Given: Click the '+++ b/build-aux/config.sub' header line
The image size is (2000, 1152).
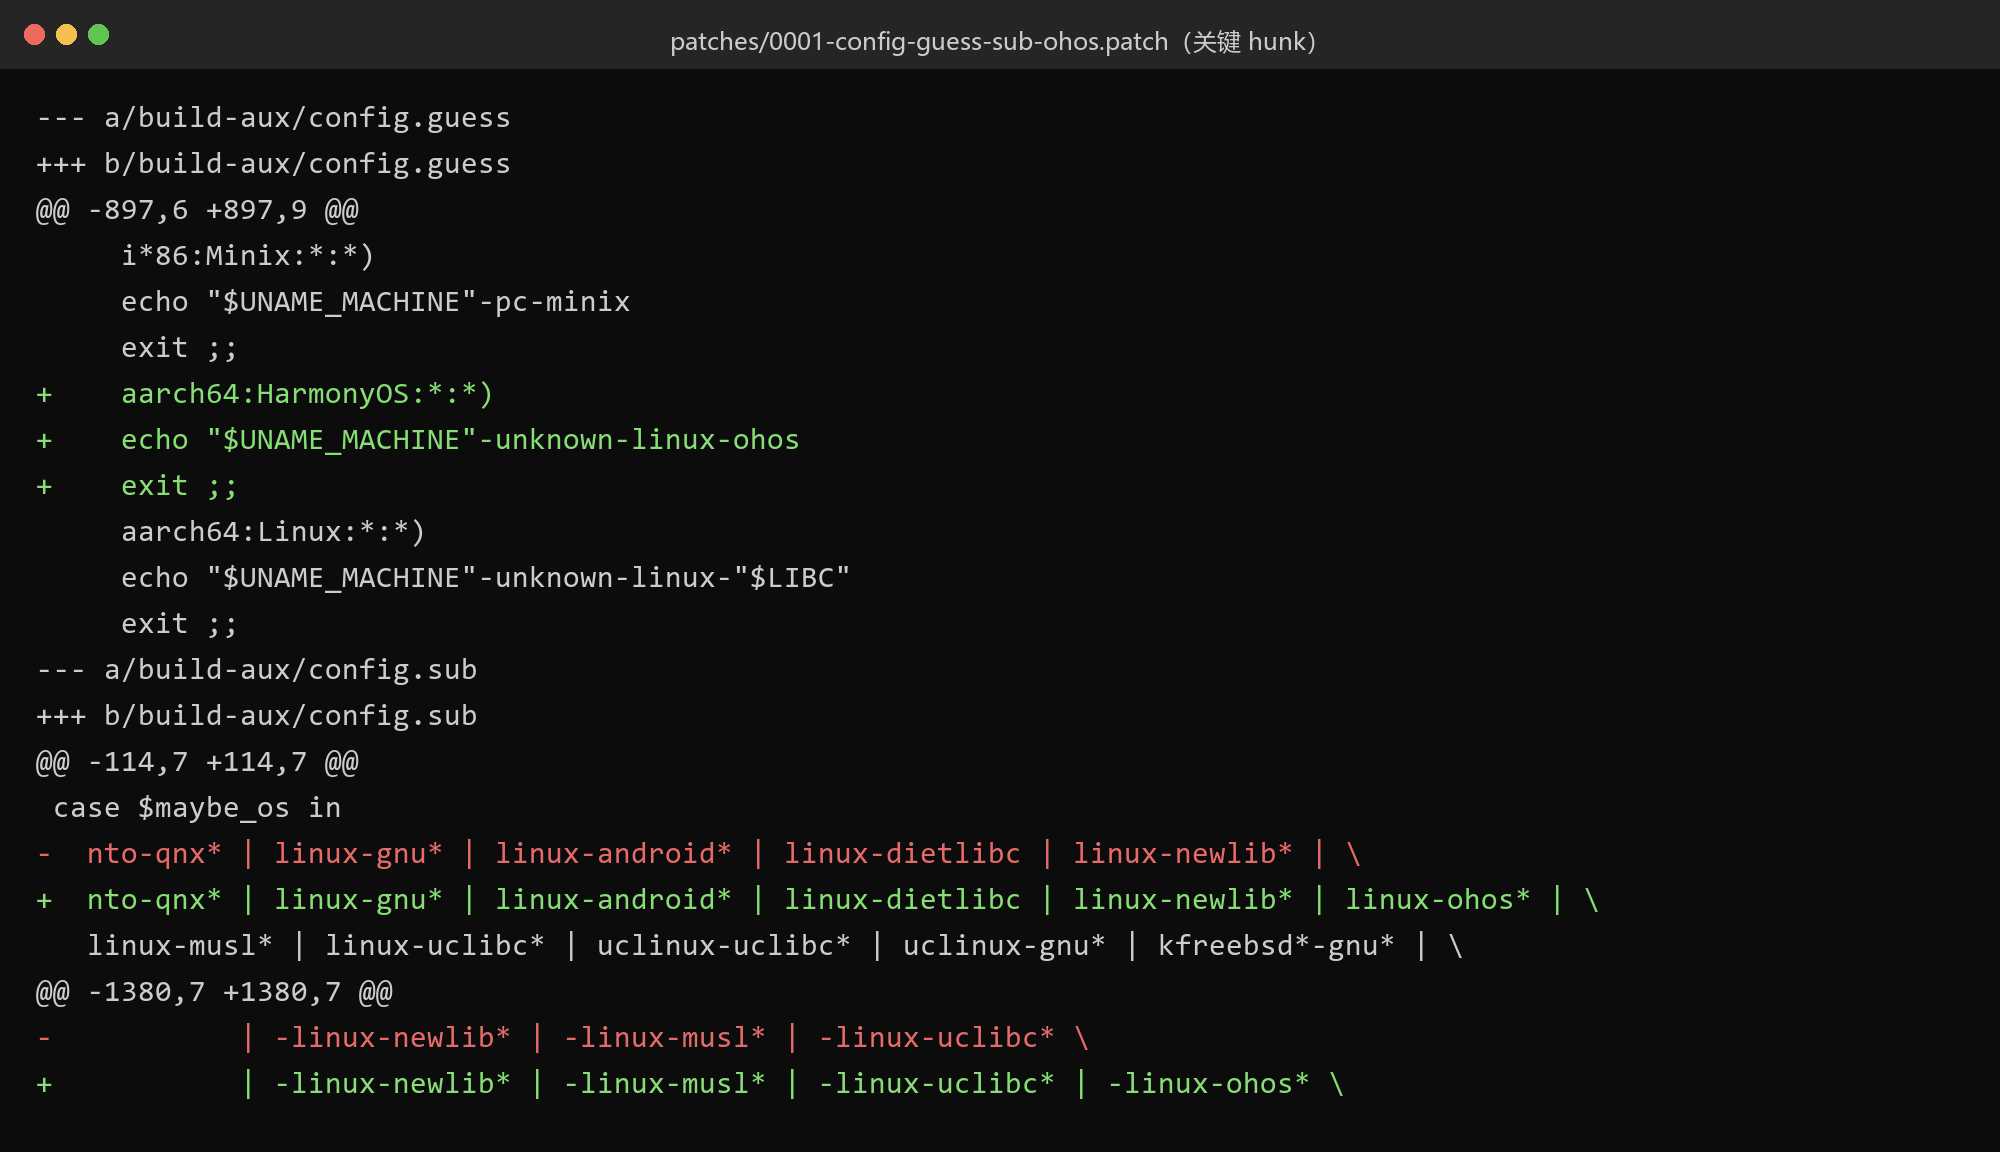Looking at the screenshot, I should 256,716.
